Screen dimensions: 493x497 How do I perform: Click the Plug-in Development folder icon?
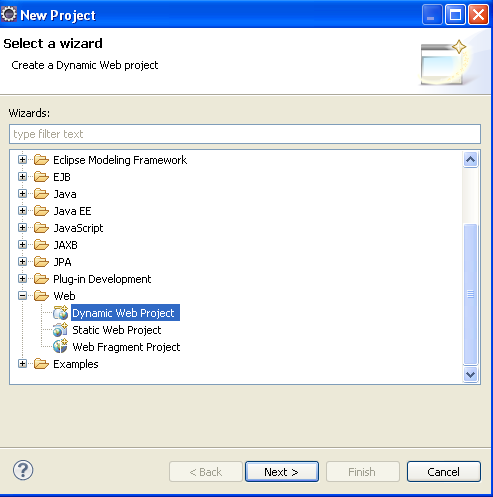[x=41, y=279]
